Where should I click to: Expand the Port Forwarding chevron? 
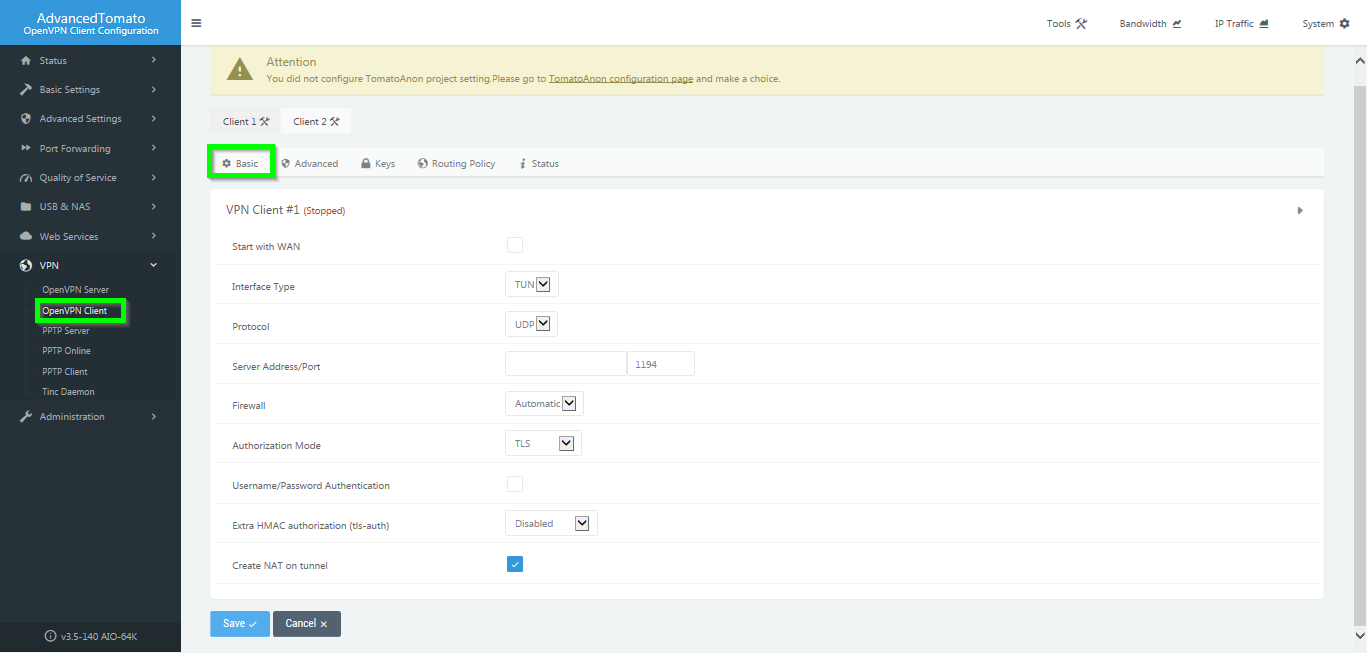(154, 149)
